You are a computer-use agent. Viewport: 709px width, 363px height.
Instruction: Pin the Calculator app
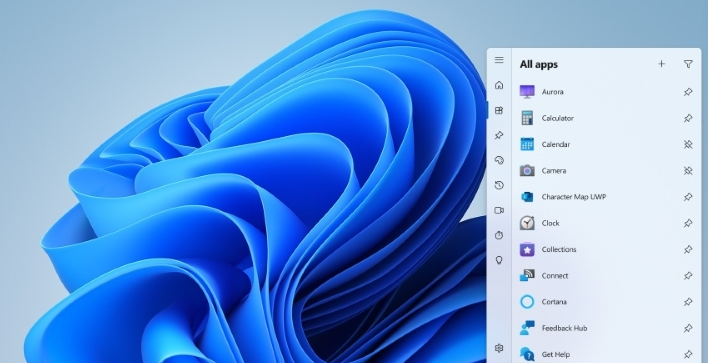pos(688,118)
